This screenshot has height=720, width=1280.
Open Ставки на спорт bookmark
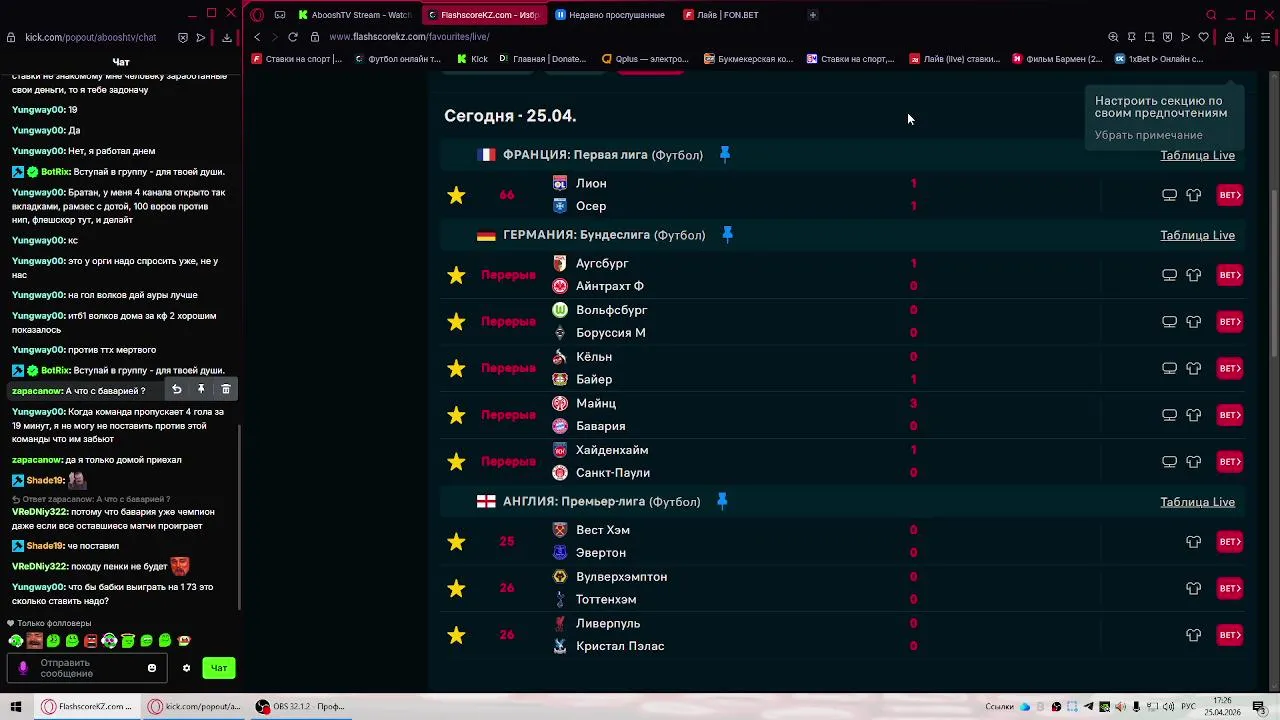tap(297, 59)
